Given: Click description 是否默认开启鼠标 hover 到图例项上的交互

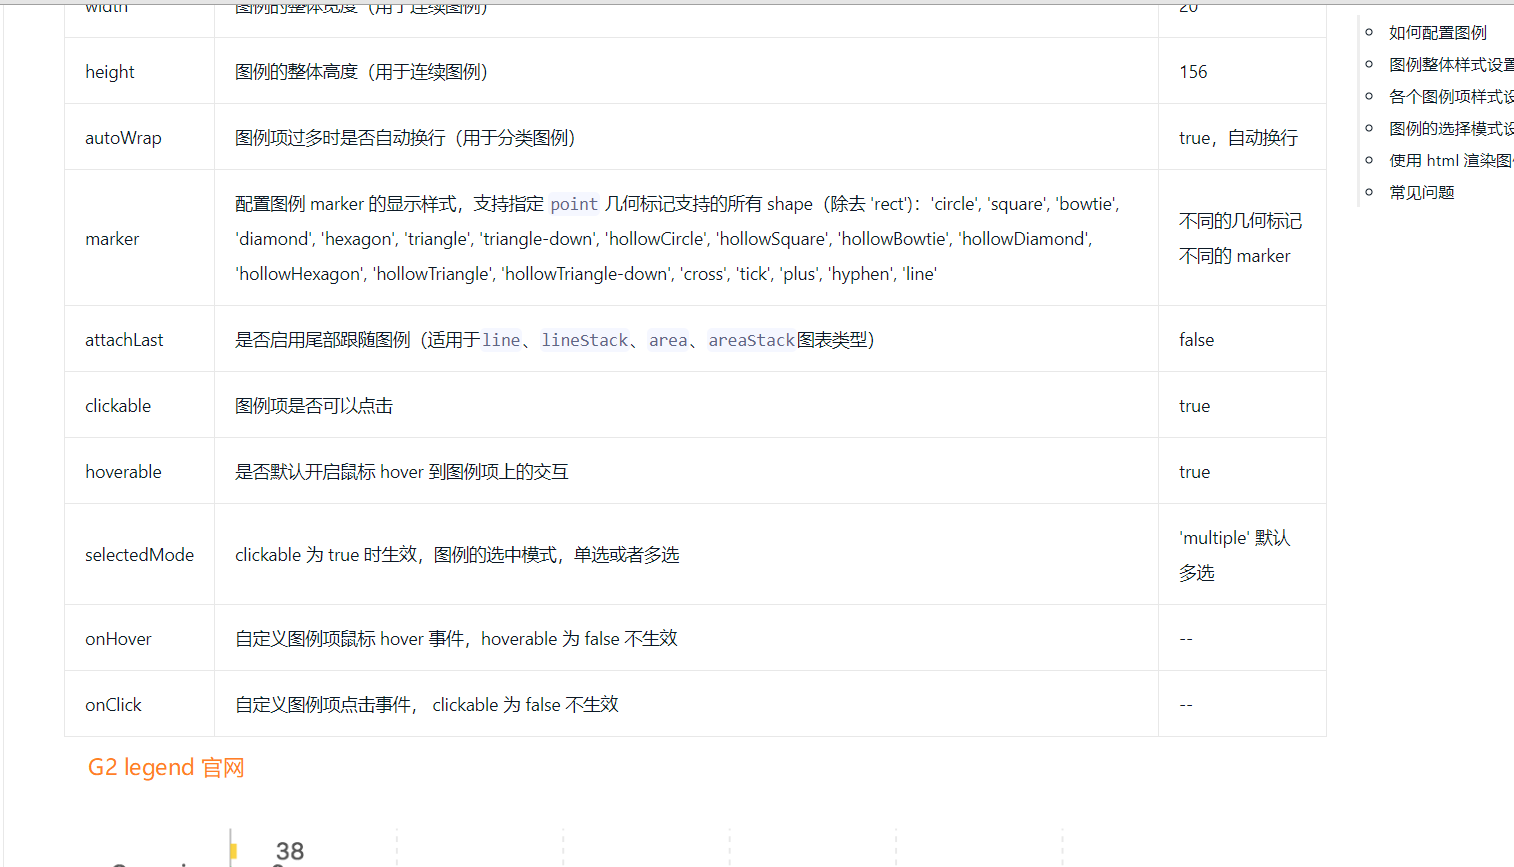Looking at the screenshot, I should tap(401, 472).
